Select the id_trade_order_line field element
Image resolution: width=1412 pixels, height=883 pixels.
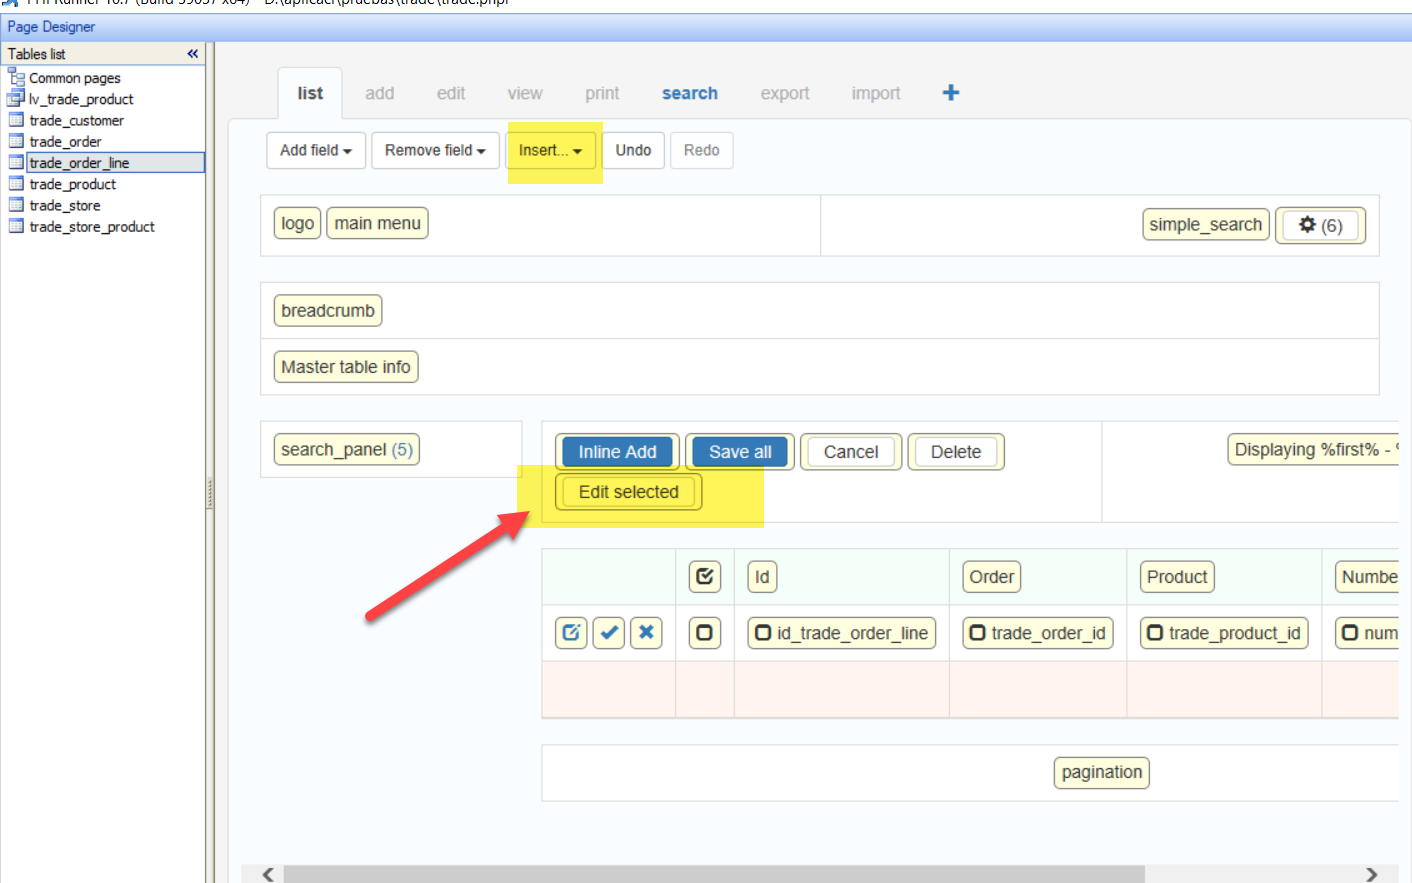[841, 633]
